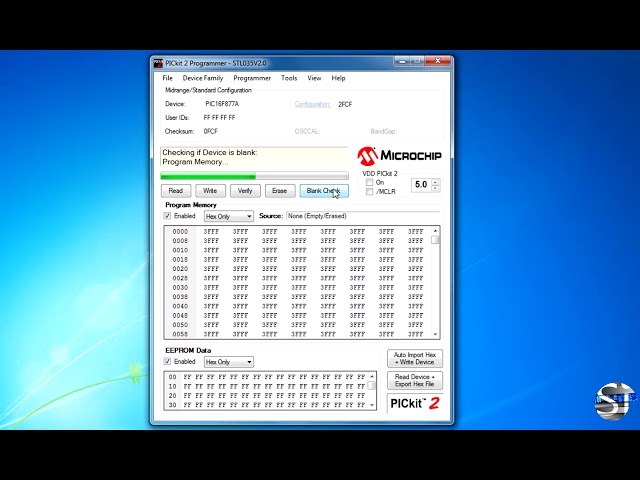This screenshot has width=640, height=480.
Task: Click program memory address 0058
Action: point(180,334)
